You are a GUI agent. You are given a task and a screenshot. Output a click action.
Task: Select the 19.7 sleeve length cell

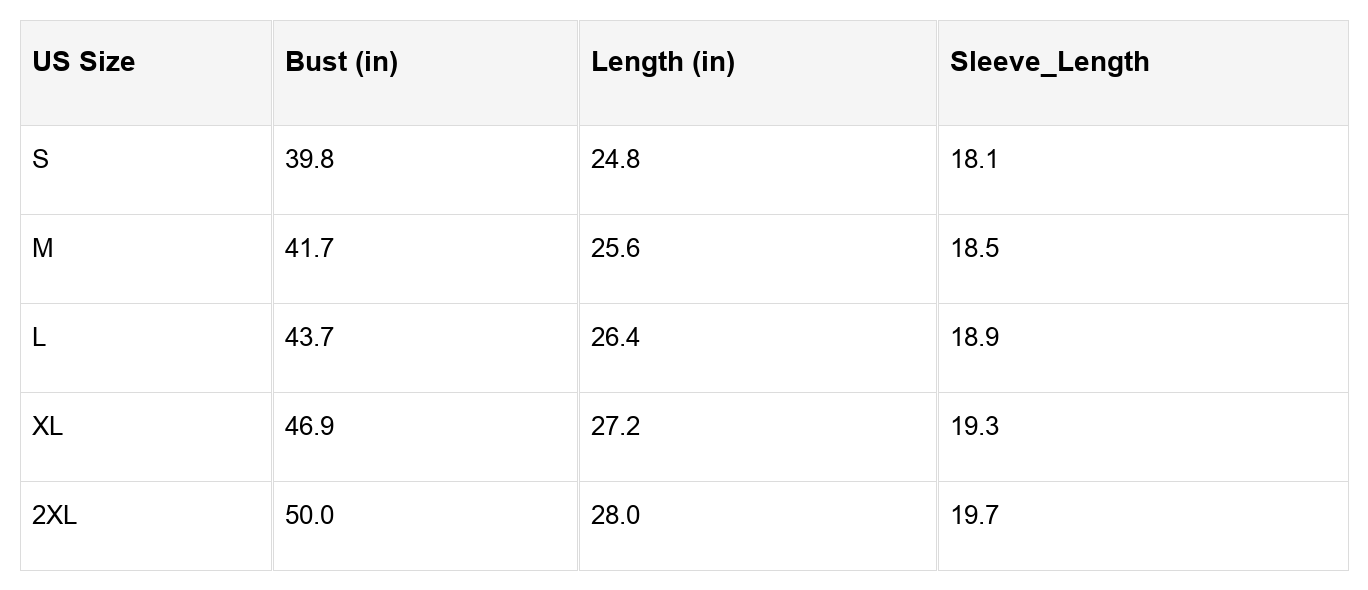[x=974, y=516]
